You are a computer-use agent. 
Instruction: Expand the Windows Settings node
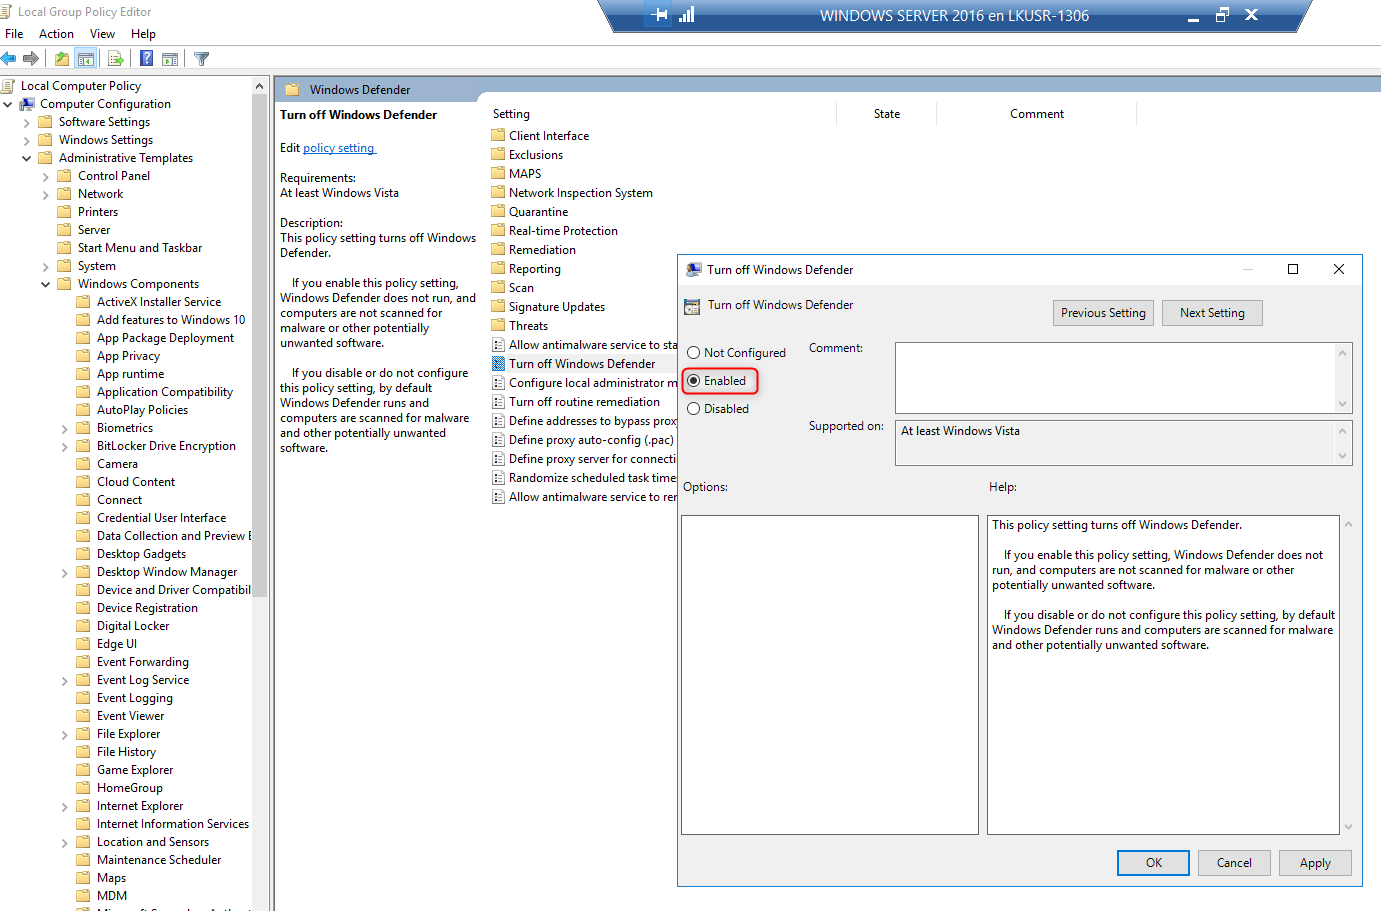pyautogui.click(x=27, y=140)
